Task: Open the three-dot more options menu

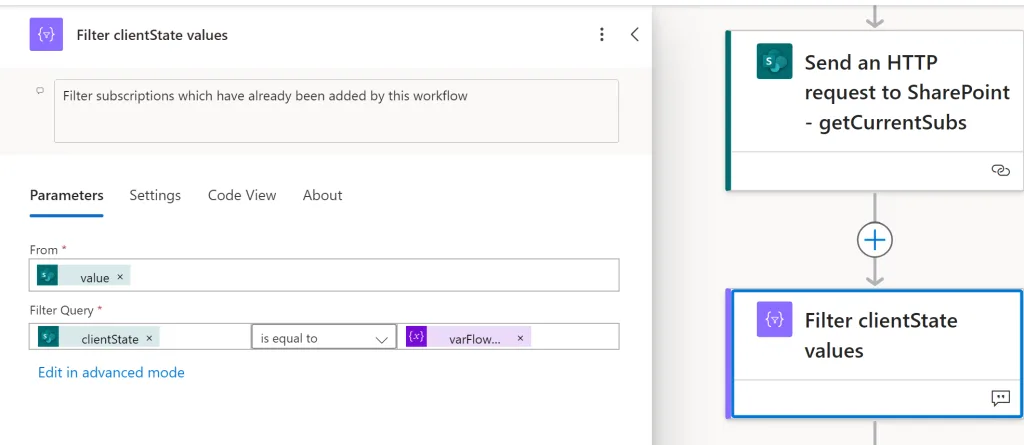Action: [602, 35]
